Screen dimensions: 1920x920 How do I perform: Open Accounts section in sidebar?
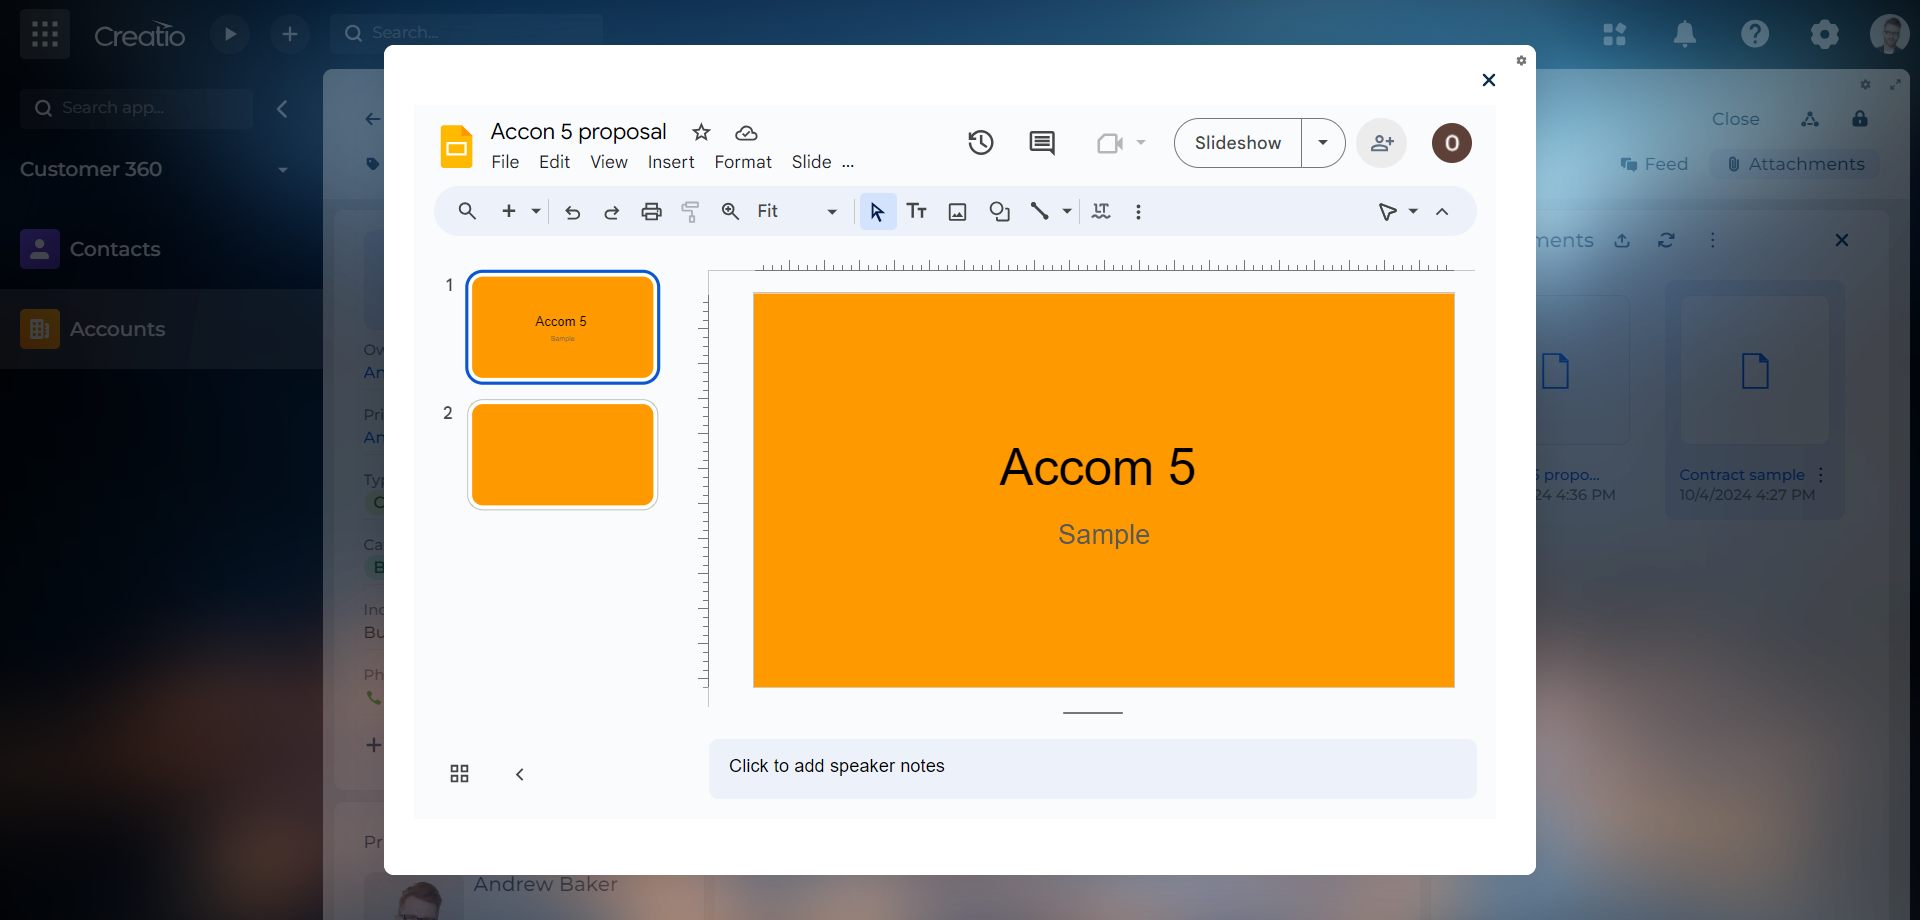(x=117, y=329)
